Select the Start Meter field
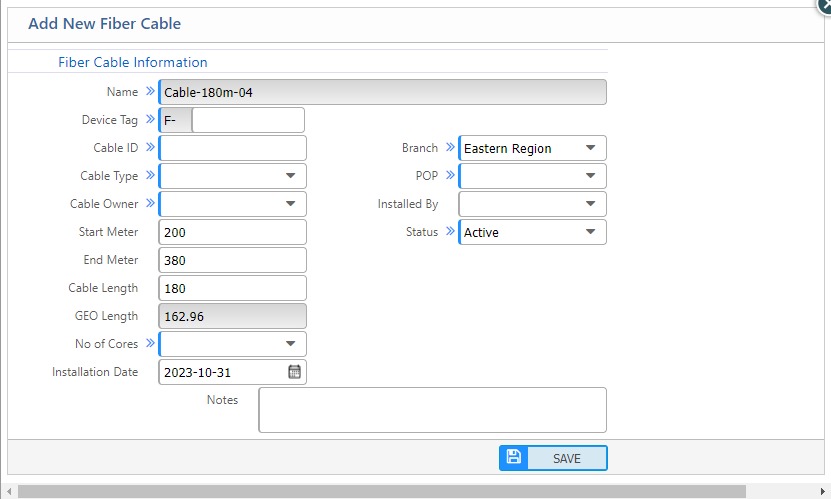The width and height of the screenshot is (831, 499). (232, 232)
